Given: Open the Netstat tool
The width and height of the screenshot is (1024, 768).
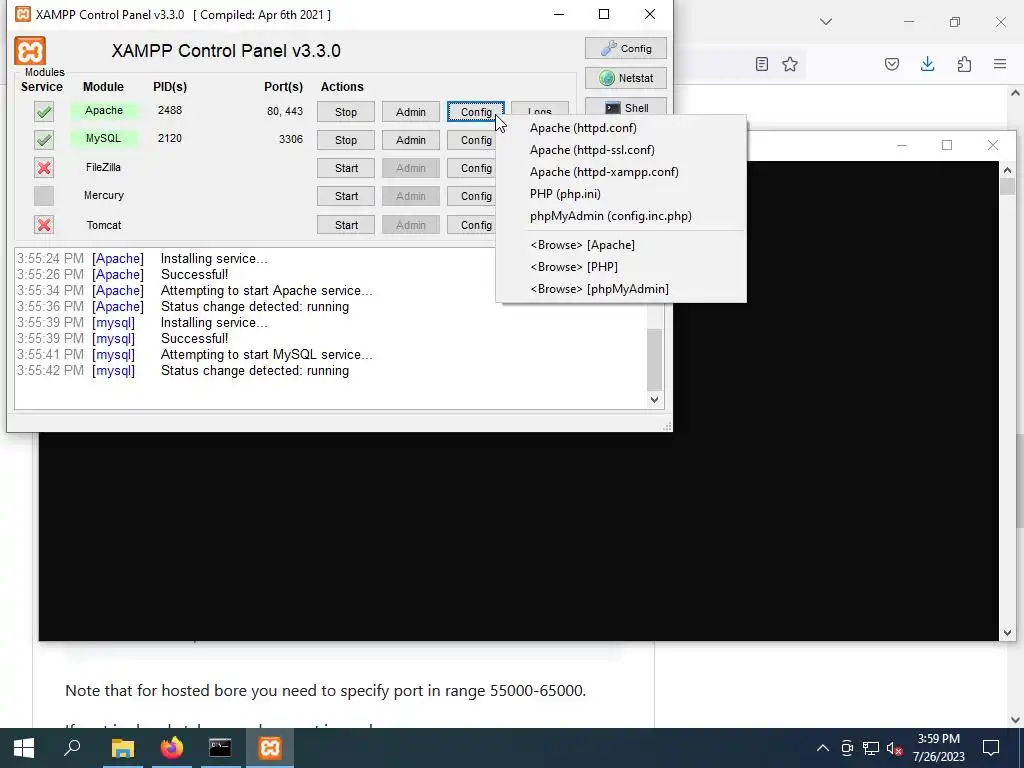Looking at the screenshot, I should tap(626, 78).
